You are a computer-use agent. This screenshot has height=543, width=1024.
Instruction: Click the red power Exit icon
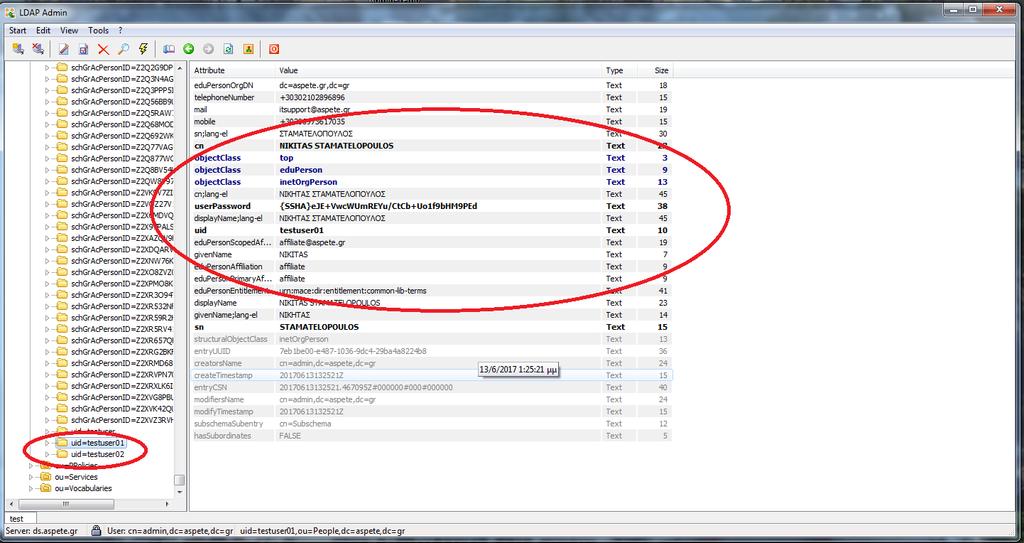click(x=274, y=49)
